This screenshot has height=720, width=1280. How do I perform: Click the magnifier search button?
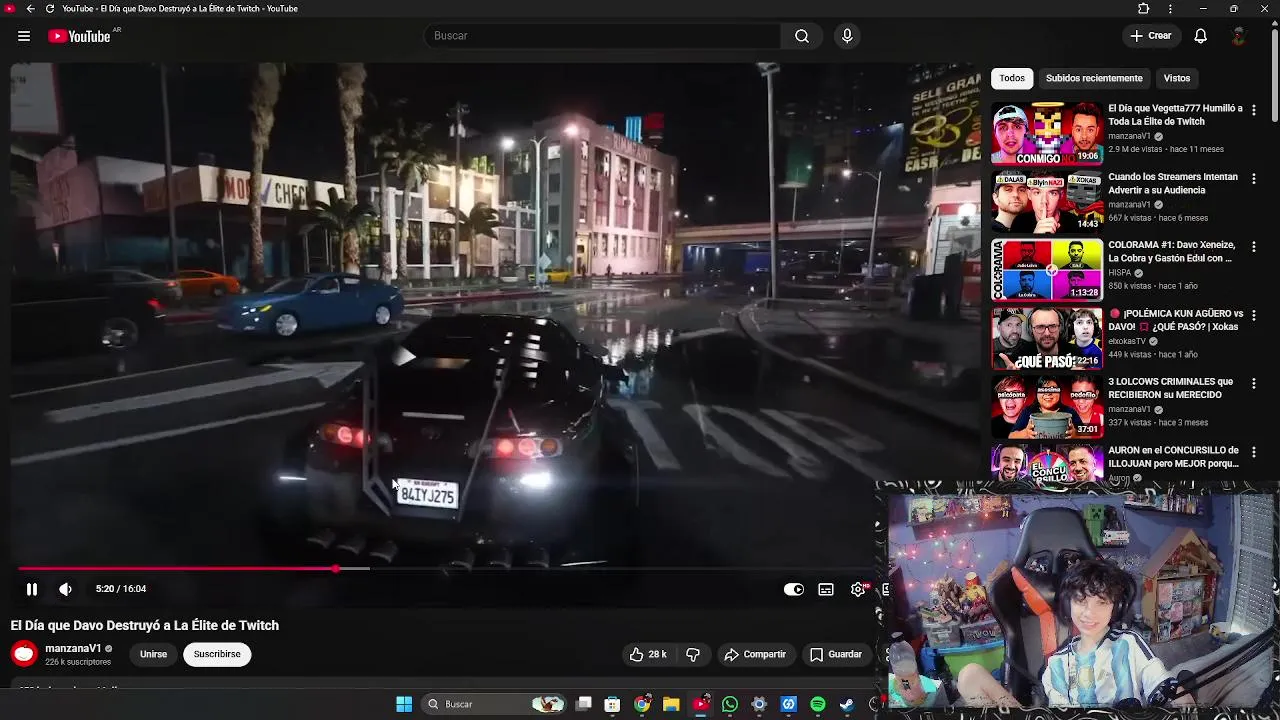click(x=802, y=36)
